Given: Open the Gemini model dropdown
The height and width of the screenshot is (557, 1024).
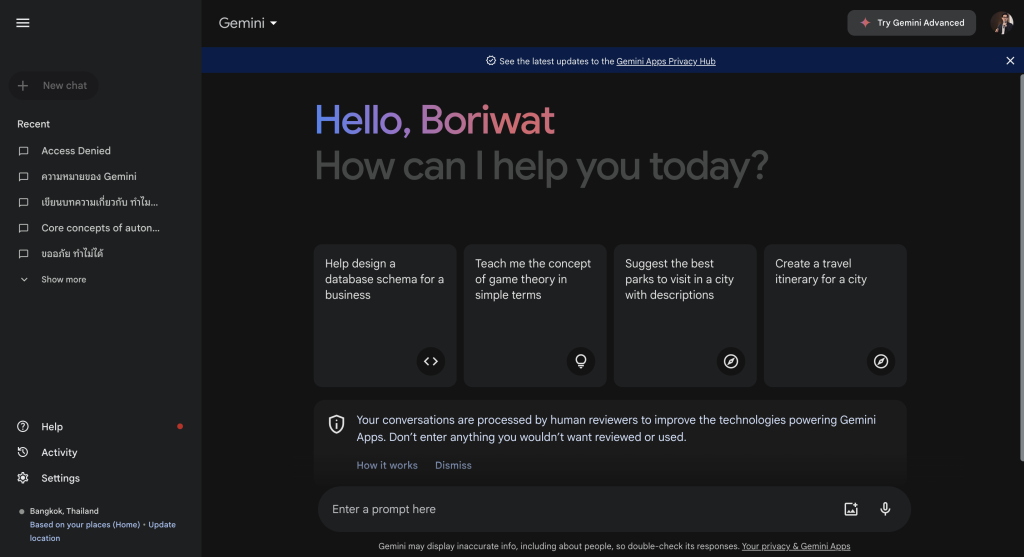Looking at the screenshot, I should (248, 23).
